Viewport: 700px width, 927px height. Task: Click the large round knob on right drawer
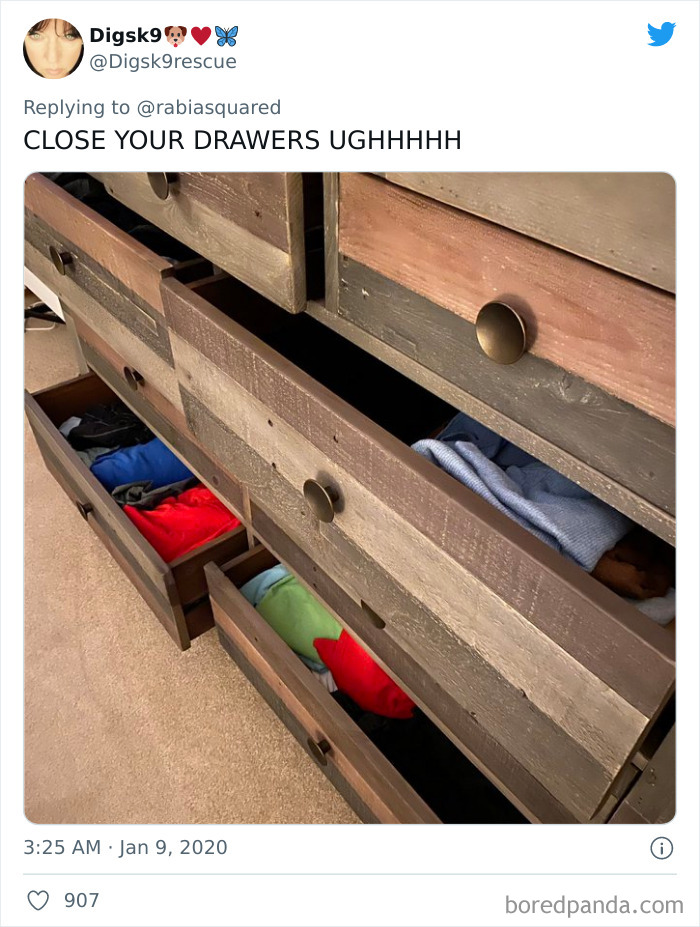[x=501, y=333]
